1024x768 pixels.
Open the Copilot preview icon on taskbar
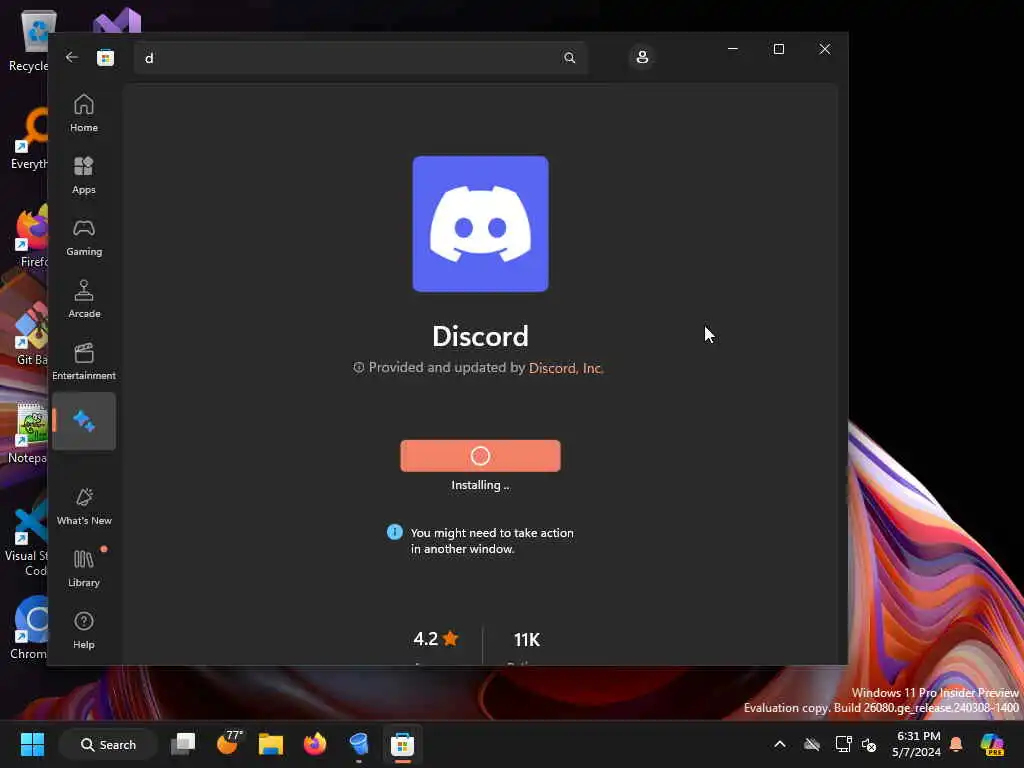992,744
